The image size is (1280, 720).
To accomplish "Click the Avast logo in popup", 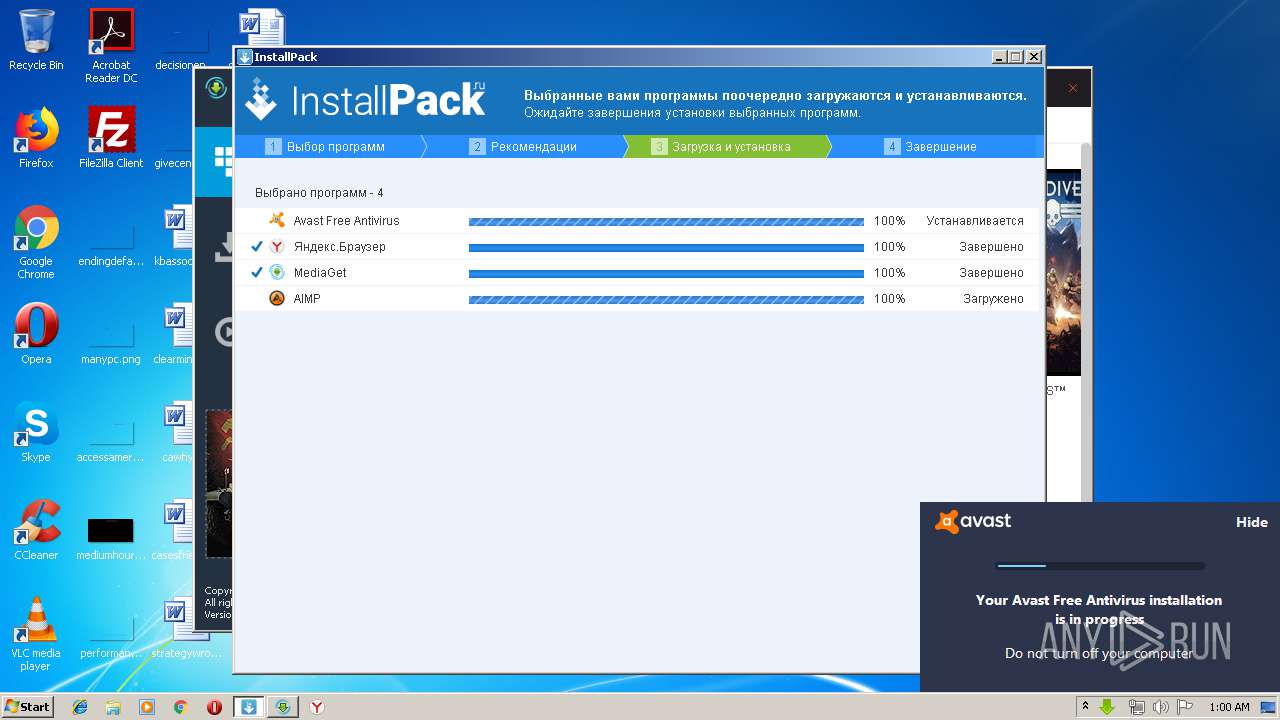I will (973, 522).
